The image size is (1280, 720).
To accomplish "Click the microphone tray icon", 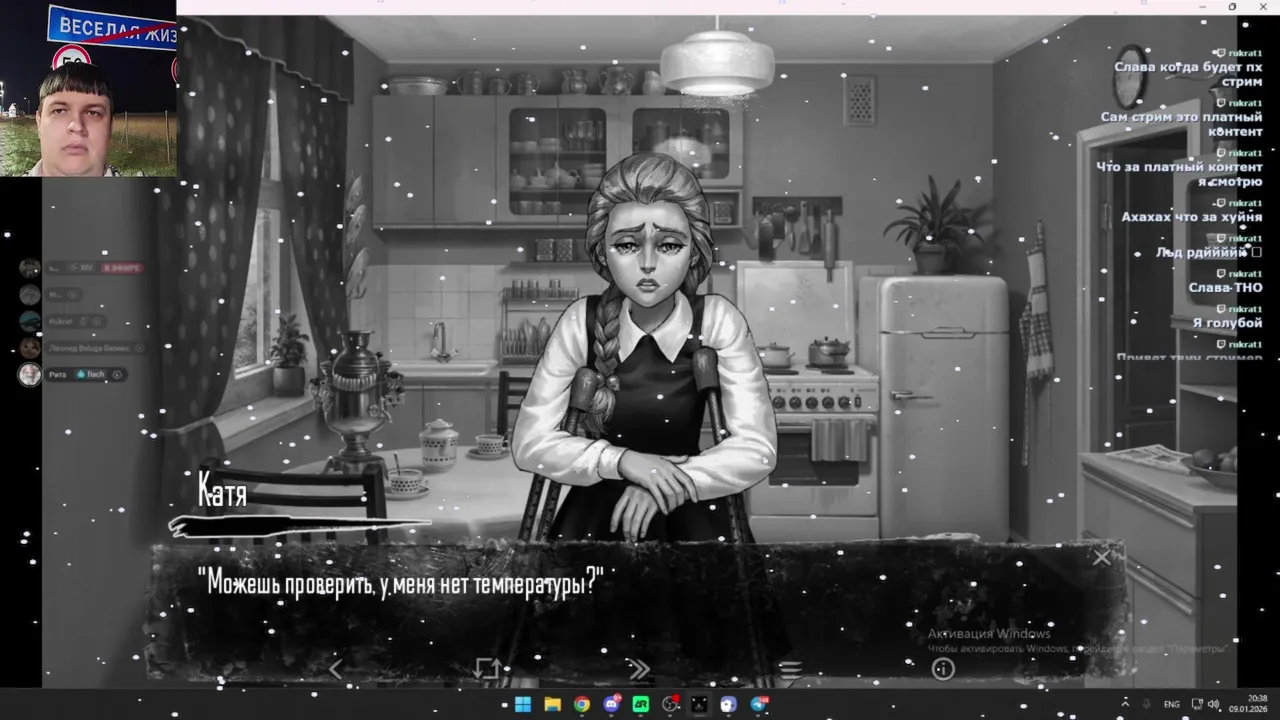I will click(1146, 704).
